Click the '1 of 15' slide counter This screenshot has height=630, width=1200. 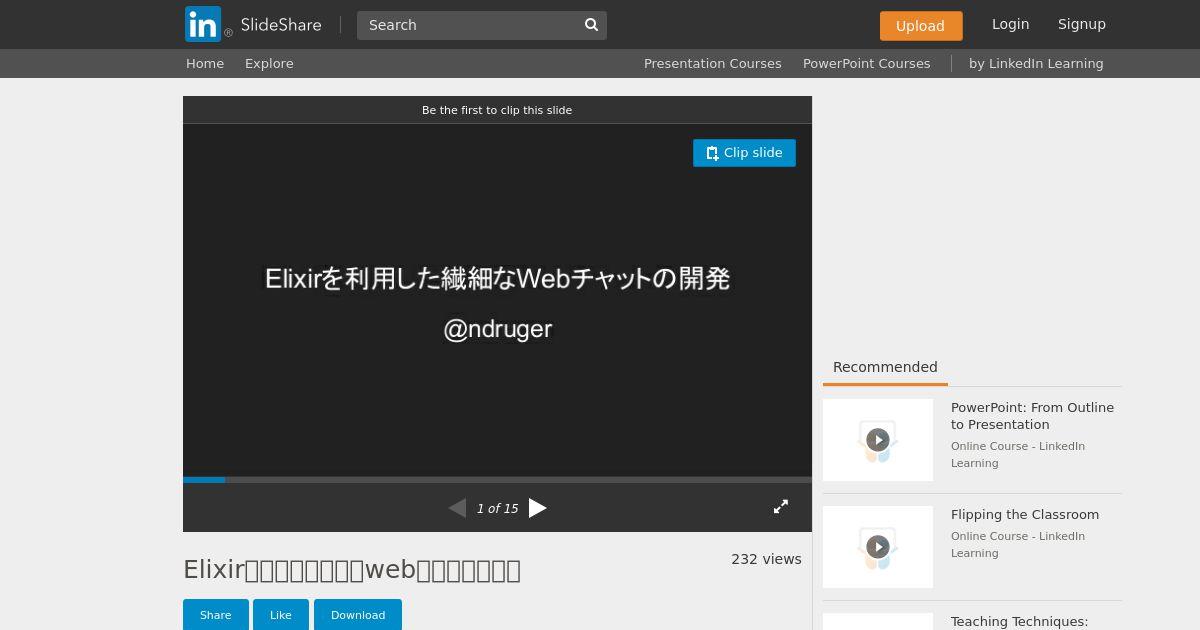point(497,509)
